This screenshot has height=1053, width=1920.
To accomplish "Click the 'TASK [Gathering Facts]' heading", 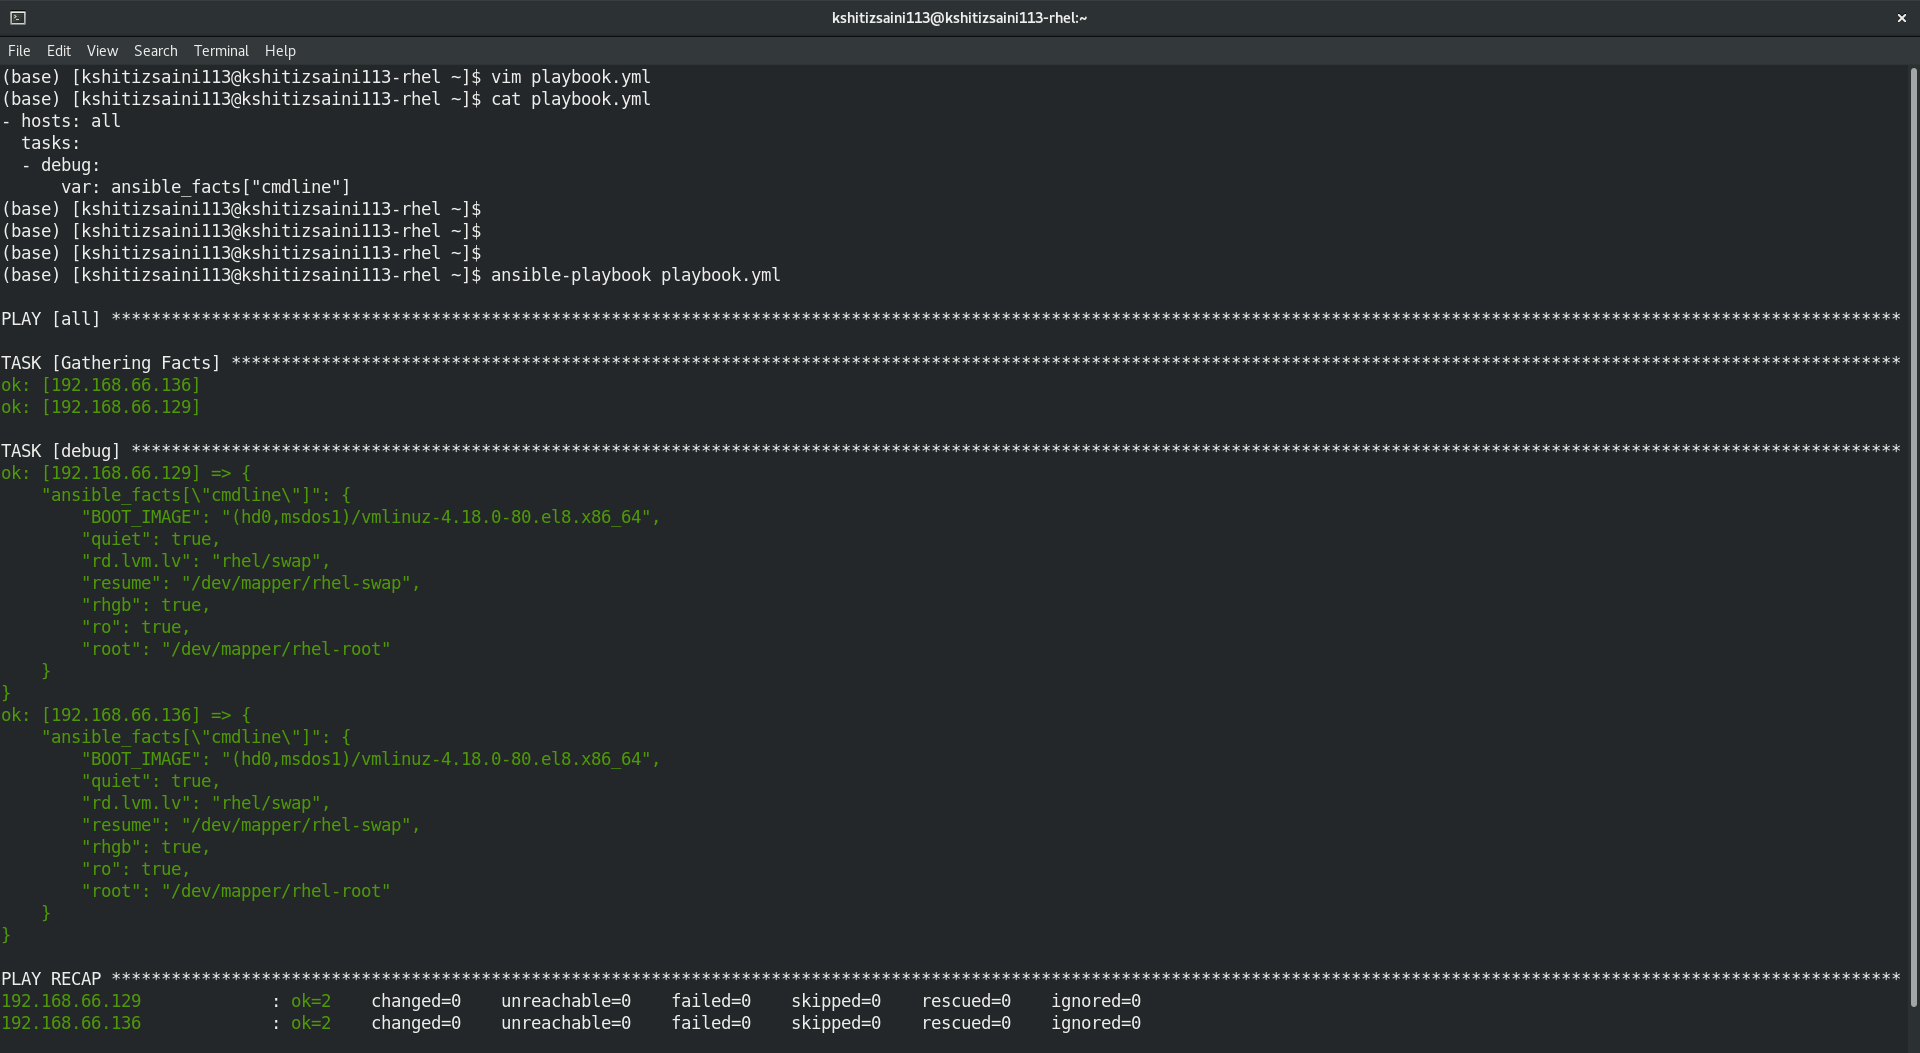I will 111,363.
